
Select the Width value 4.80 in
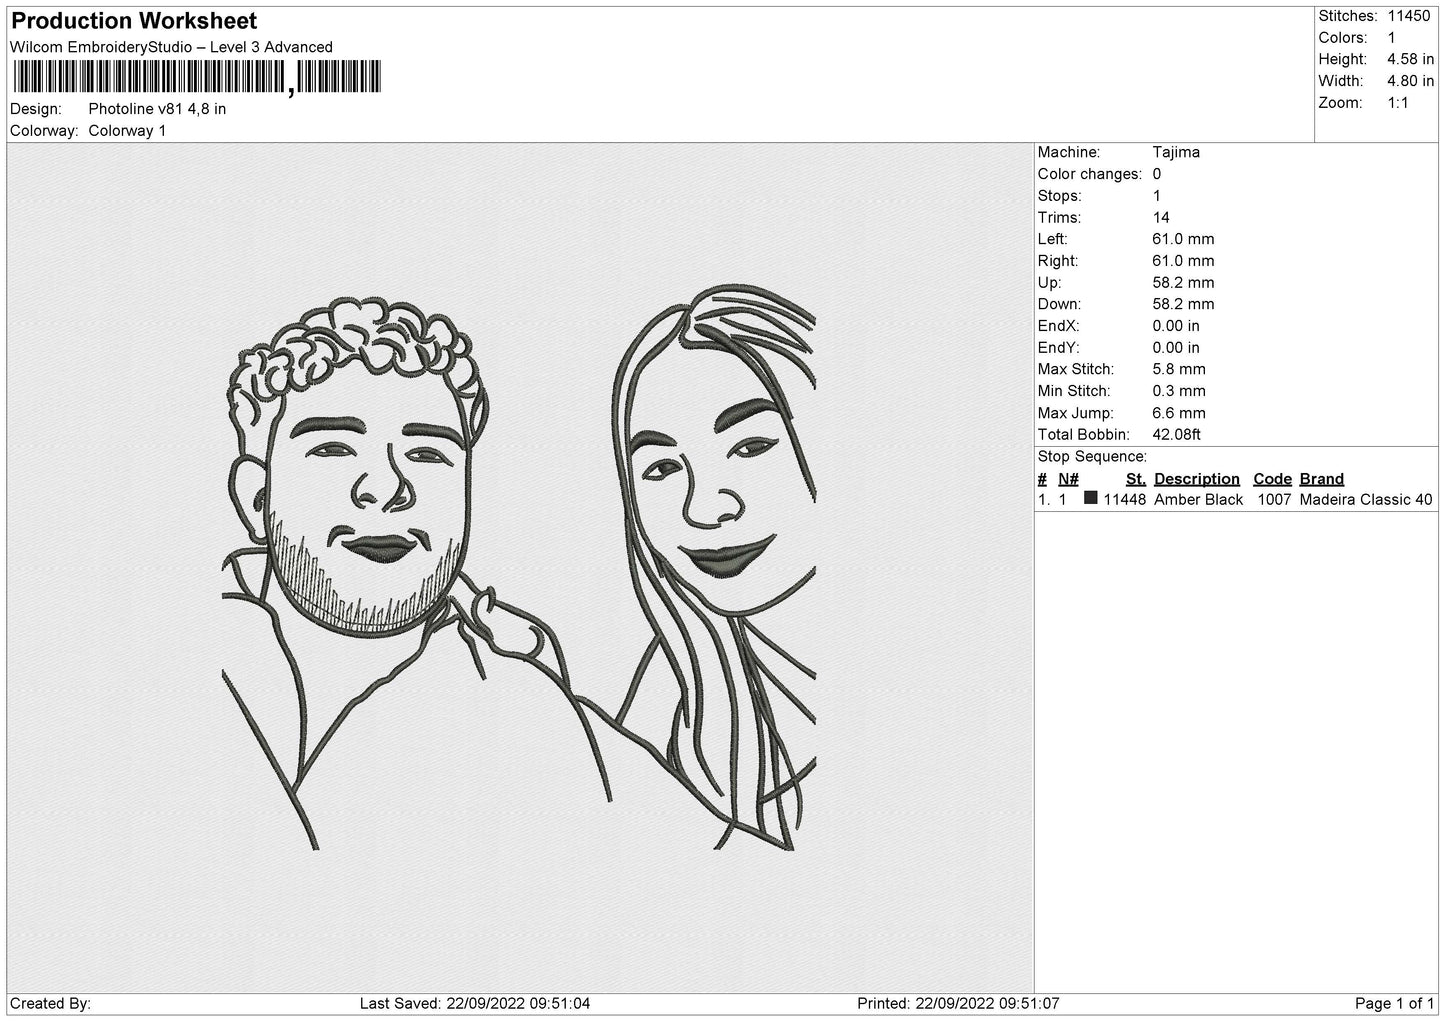(x=1410, y=81)
